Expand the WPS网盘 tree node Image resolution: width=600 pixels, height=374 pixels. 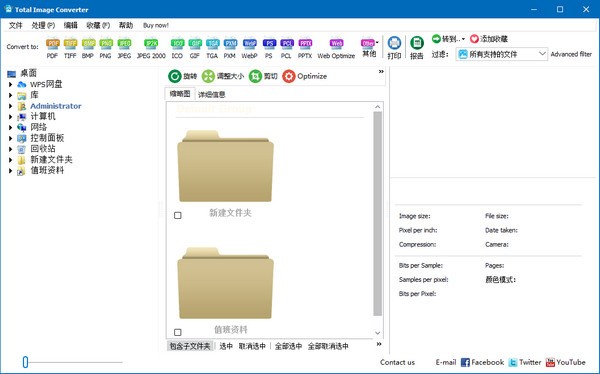pyautogui.click(x=11, y=84)
